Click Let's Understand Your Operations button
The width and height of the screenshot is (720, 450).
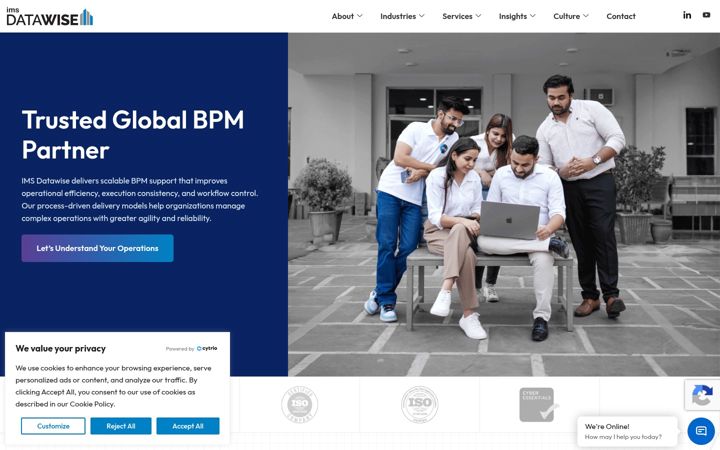(97, 248)
